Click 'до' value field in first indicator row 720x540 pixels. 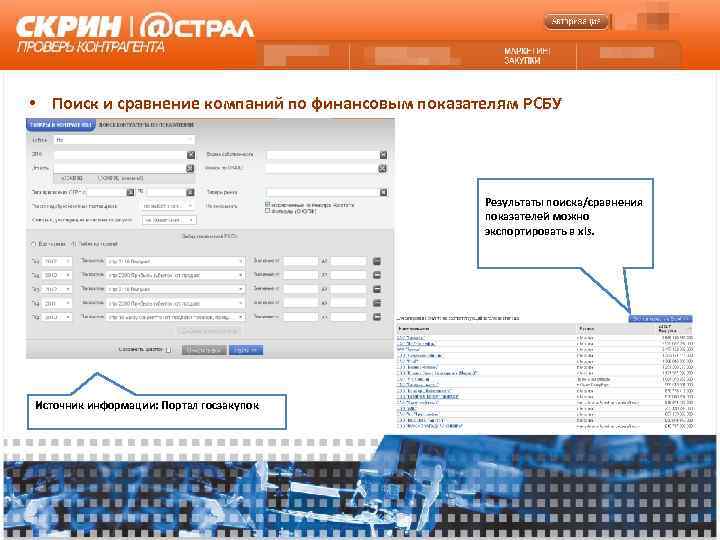[349, 261]
